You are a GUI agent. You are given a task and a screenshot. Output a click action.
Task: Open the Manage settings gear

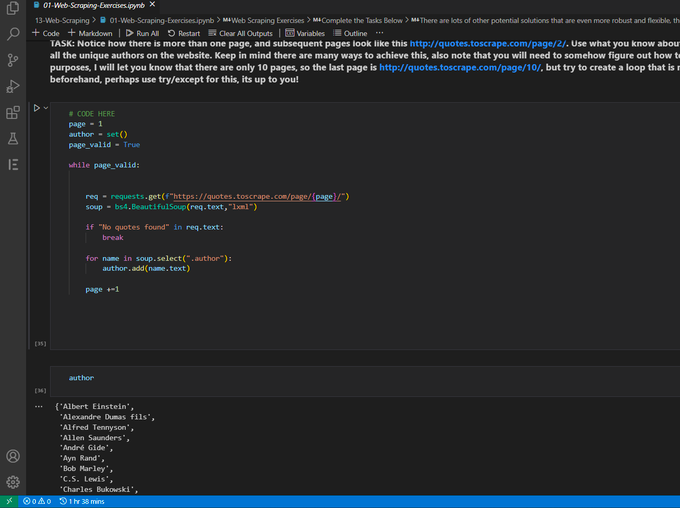click(13, 482)
